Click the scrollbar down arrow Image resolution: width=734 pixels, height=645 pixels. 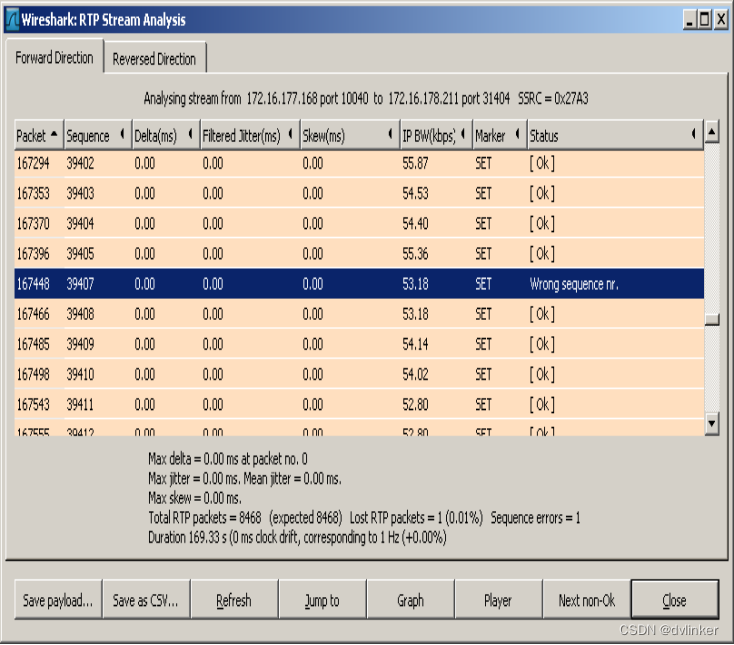712,424
